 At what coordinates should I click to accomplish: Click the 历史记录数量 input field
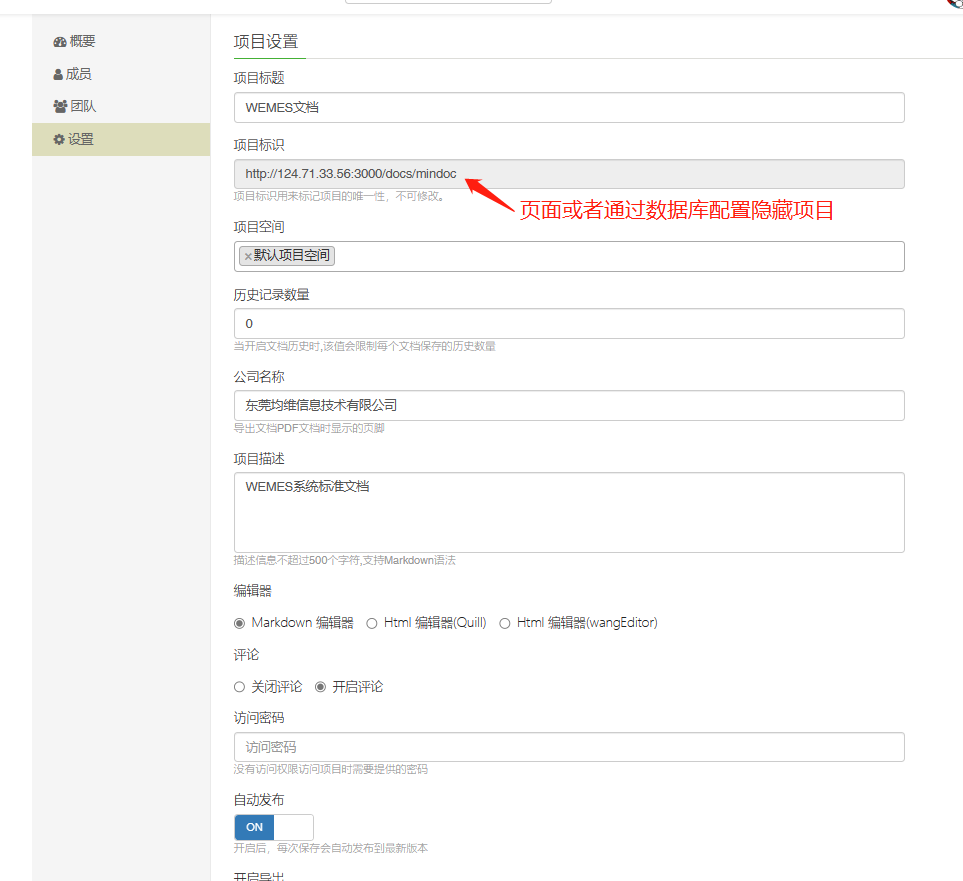(568, 324)
